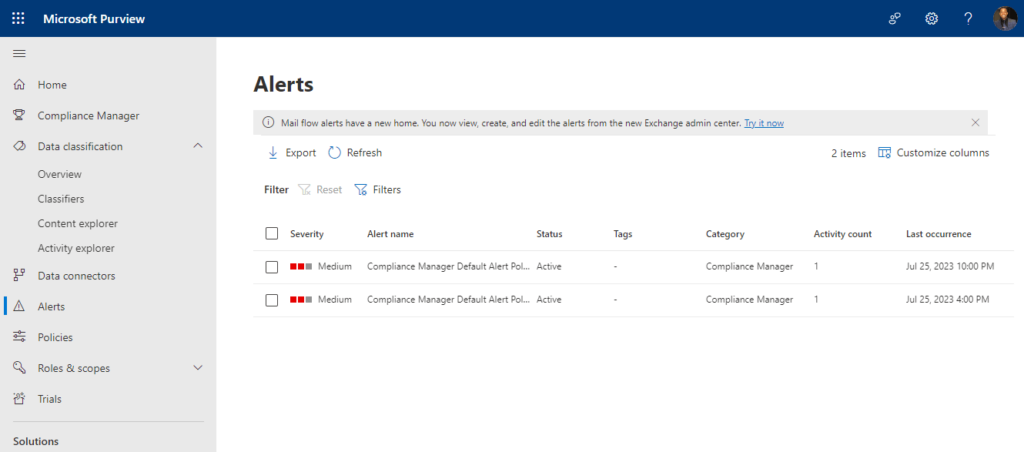1024x452 pixels.
Task: Open Data connectors page
Action: tap(76, 276)
